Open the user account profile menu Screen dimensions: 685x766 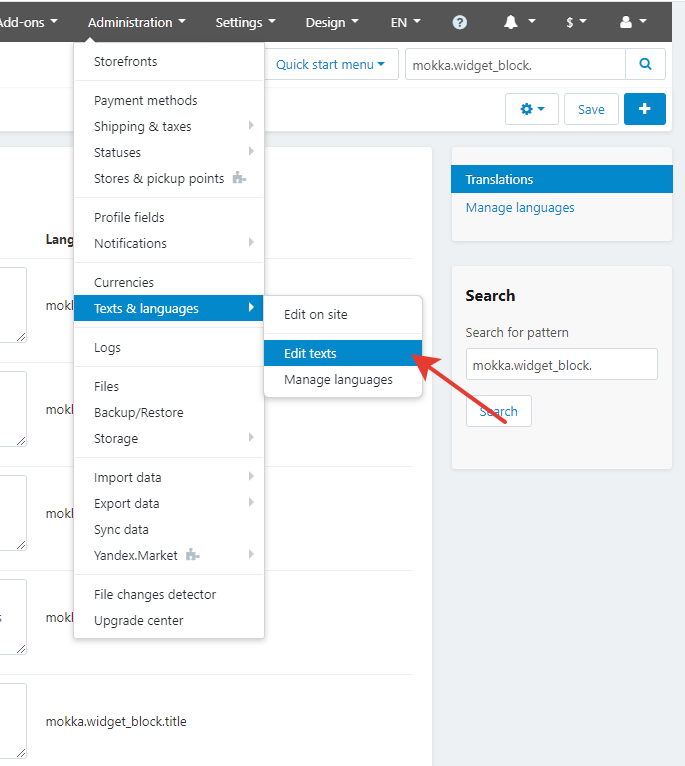[x=633, y=22]
